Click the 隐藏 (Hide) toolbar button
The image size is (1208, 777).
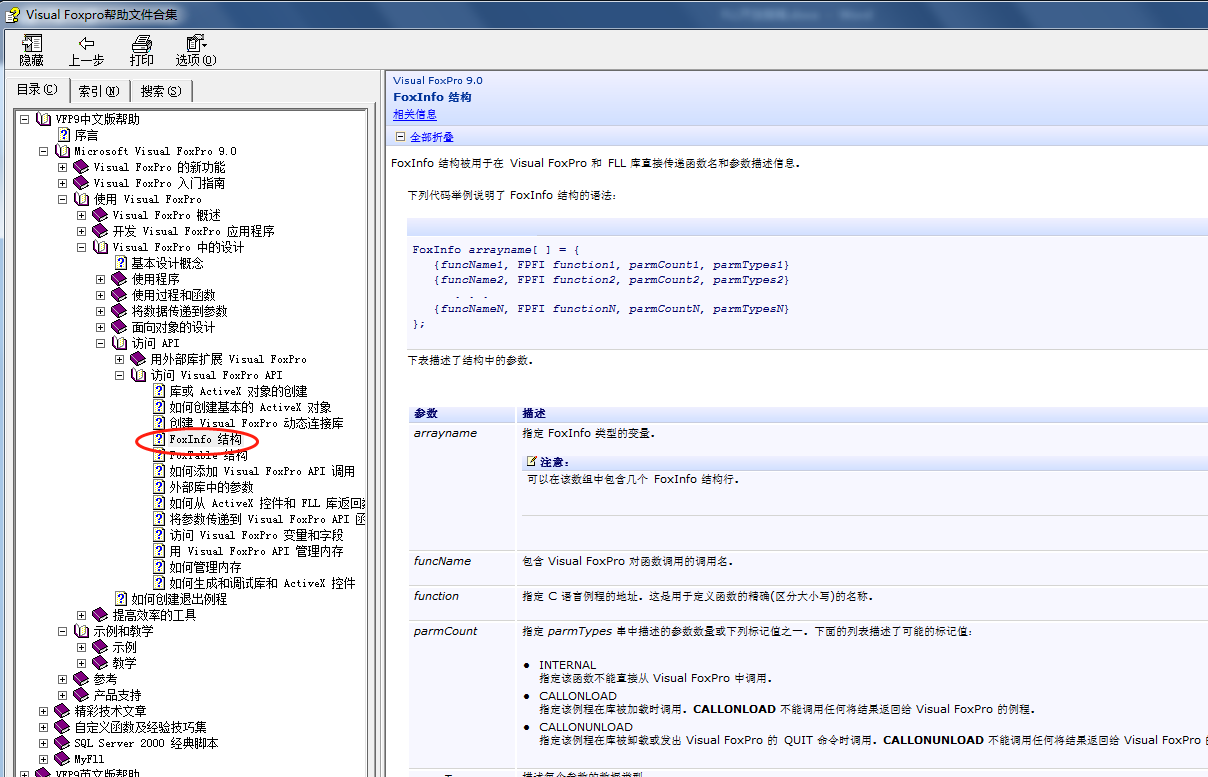[32, 50]
